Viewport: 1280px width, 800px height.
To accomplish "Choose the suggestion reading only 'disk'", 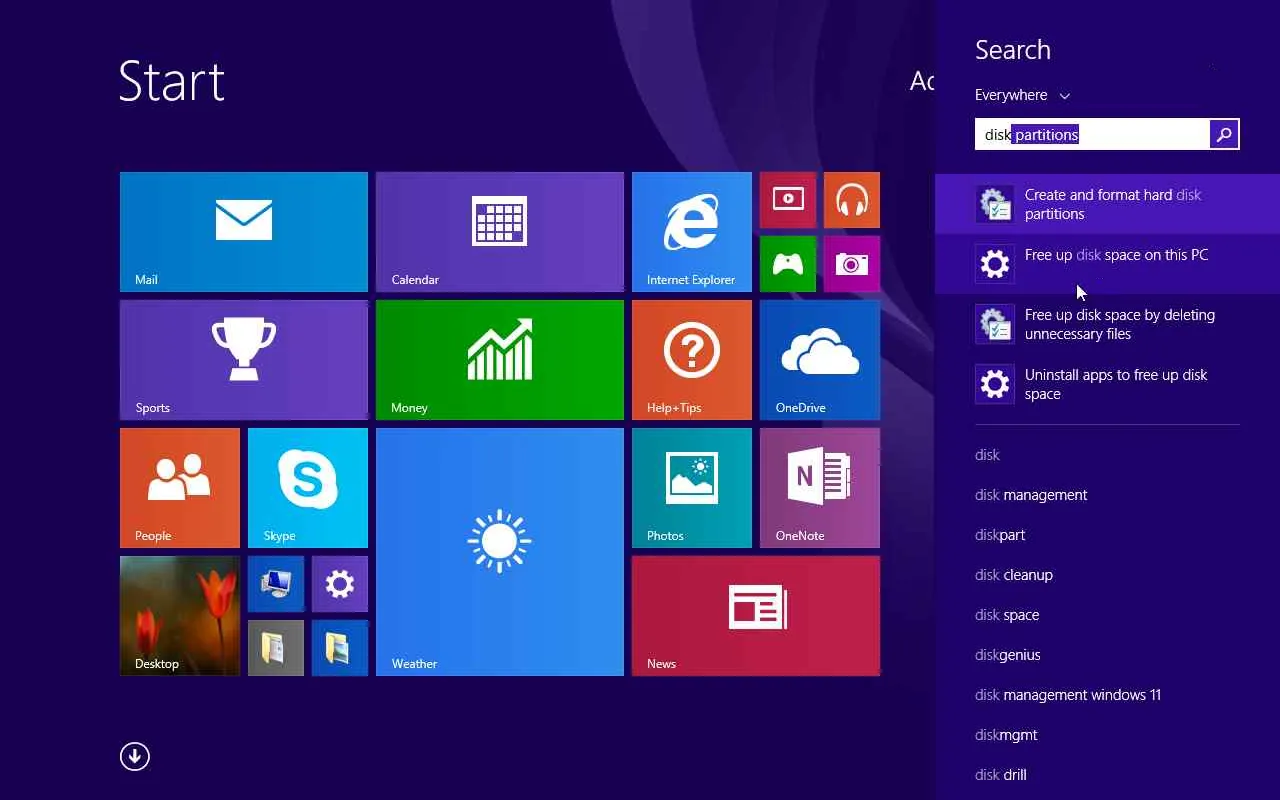I will tap(987, 455).
